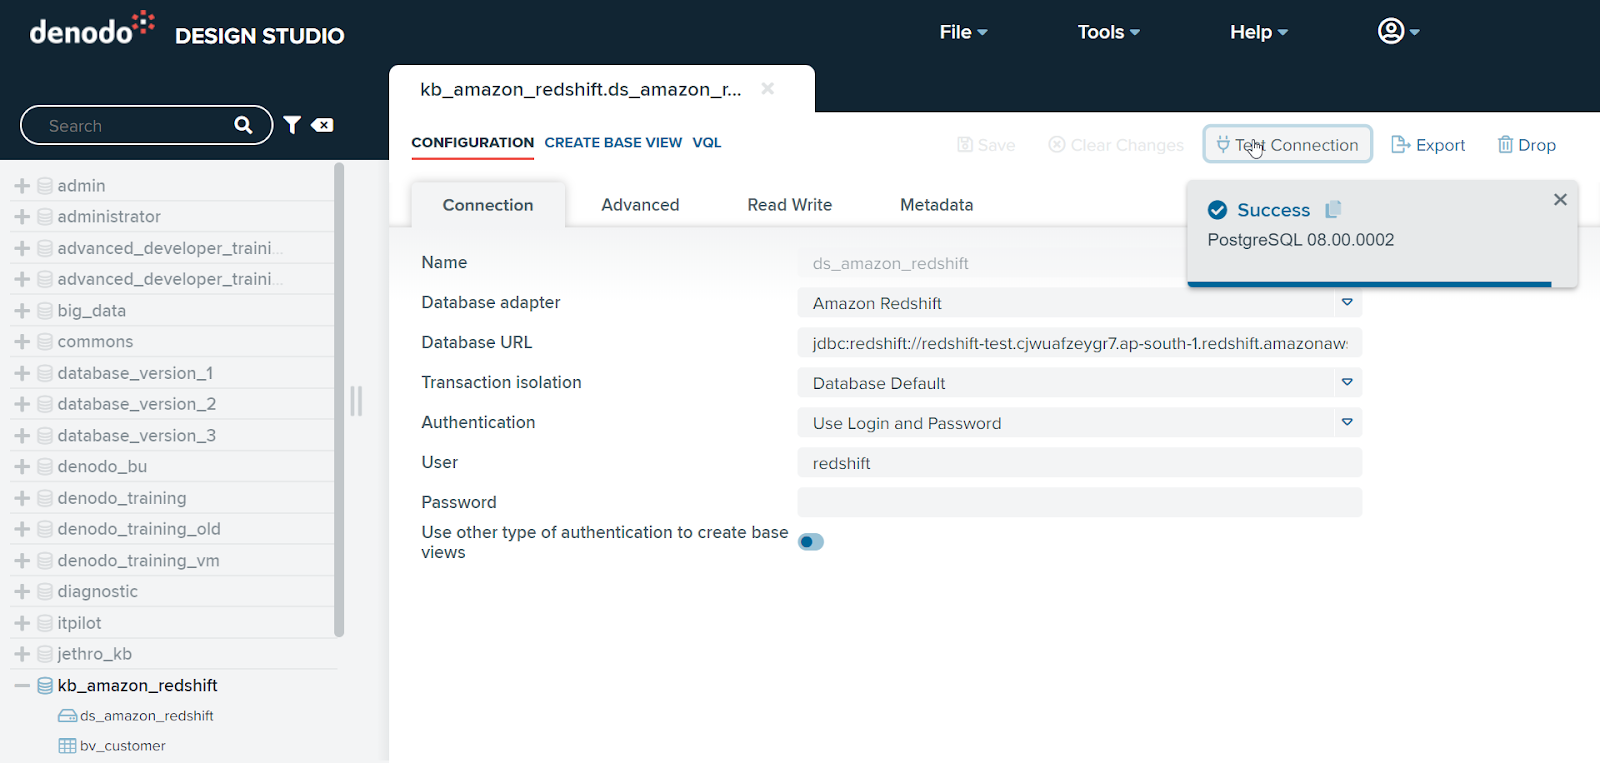Viewport: 1600px width, 763px height.
Task: Expand the diagnostic database node
Action: tap(22, 592)
